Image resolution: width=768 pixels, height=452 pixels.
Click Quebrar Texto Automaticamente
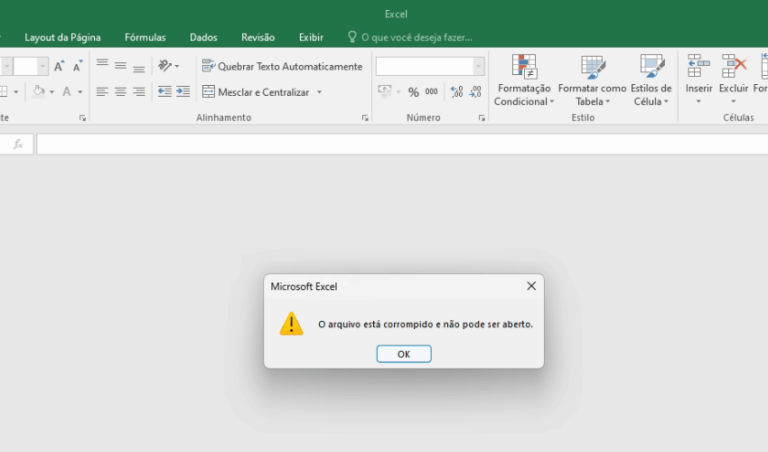(x=282, y=66)
